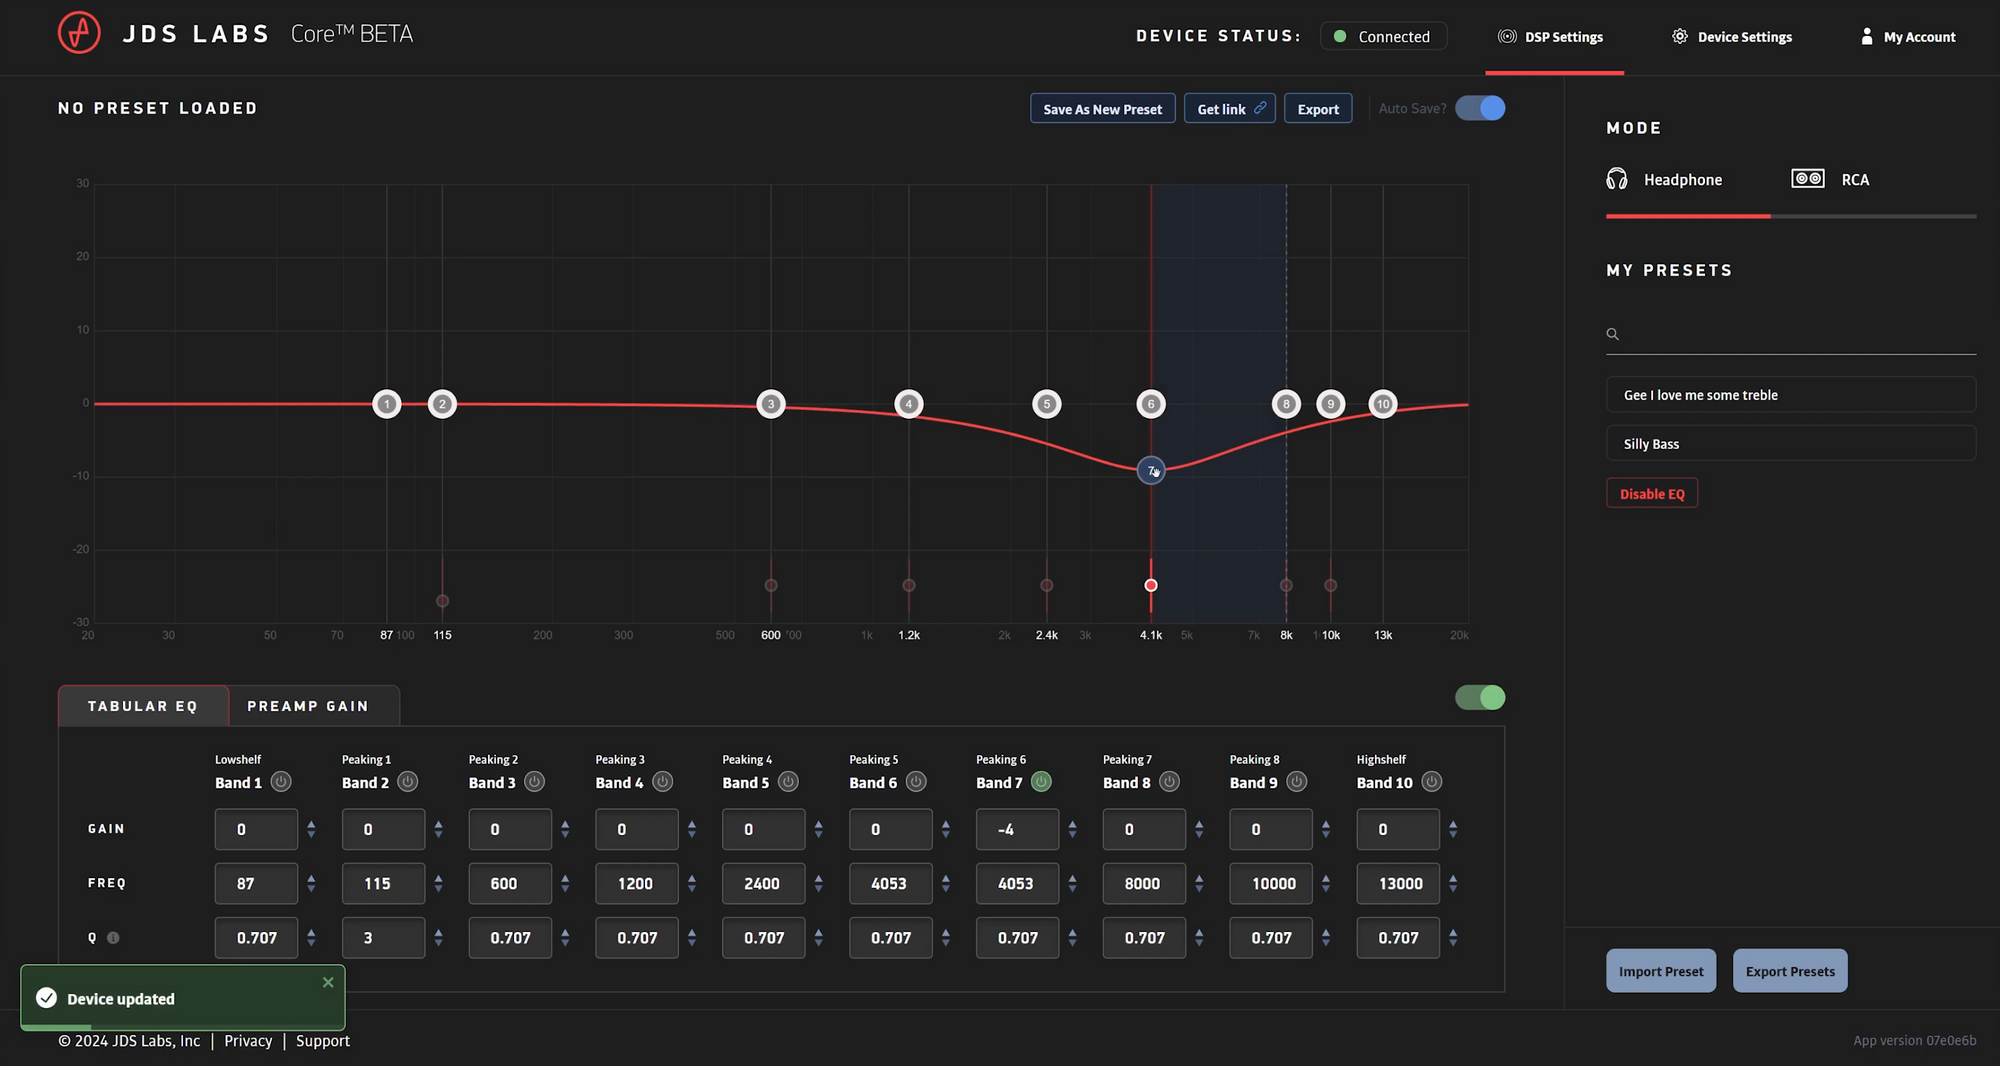Toggle the Auto Save switch
The image size is (2000, 1066).
click(x=1480, y=108)
